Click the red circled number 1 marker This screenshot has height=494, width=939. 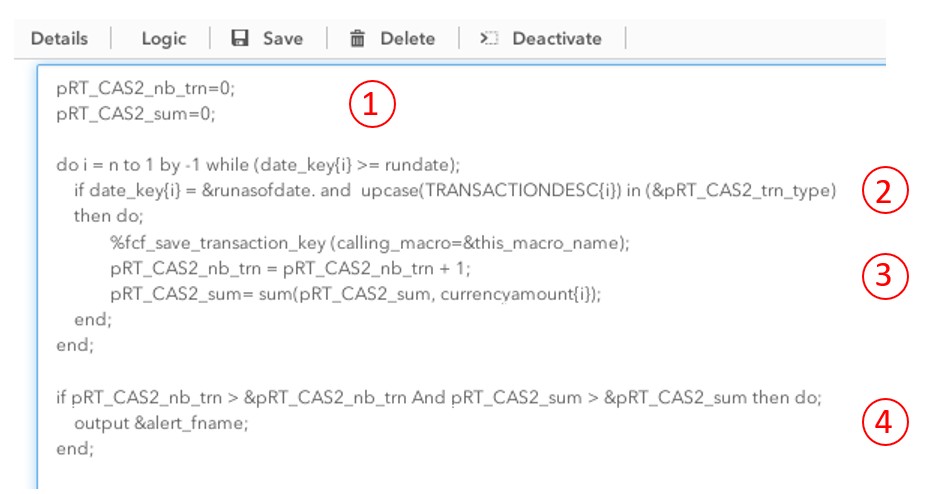[x=371, y=104]
